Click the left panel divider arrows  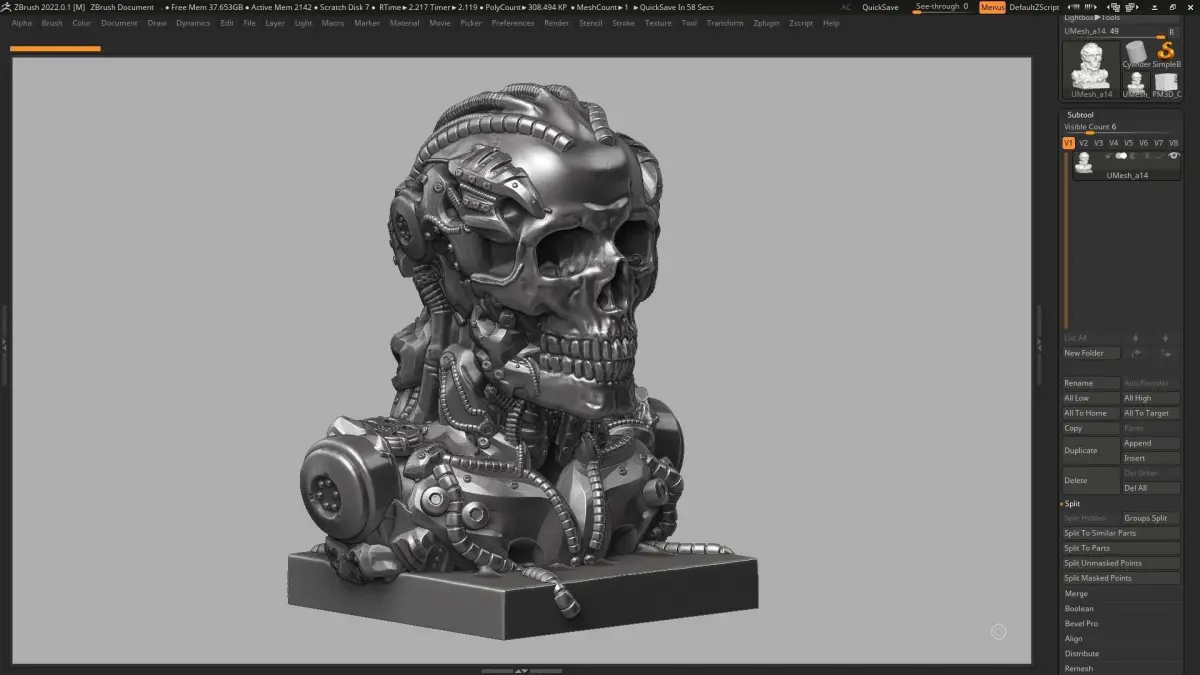click(x=4, y=344)
